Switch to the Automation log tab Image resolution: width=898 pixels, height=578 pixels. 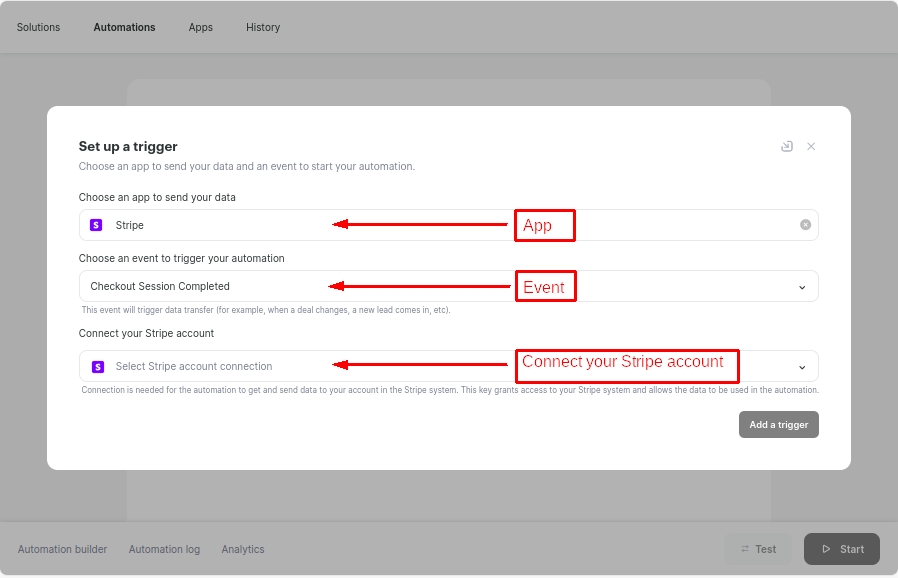coord(164,549)
